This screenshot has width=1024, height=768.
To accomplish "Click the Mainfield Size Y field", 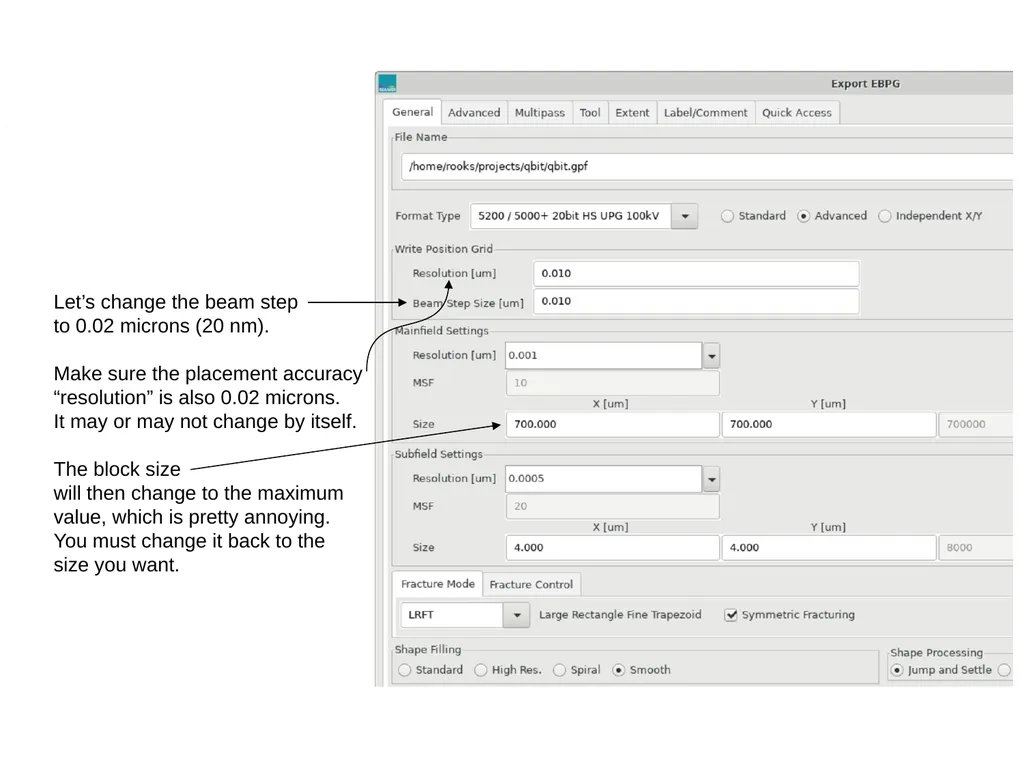I will (828, 424).
